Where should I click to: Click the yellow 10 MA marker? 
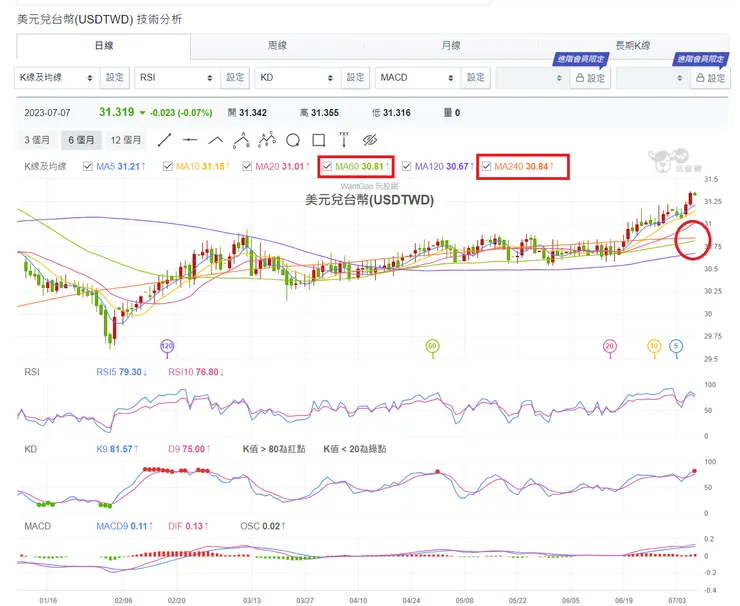coord(654,346)
